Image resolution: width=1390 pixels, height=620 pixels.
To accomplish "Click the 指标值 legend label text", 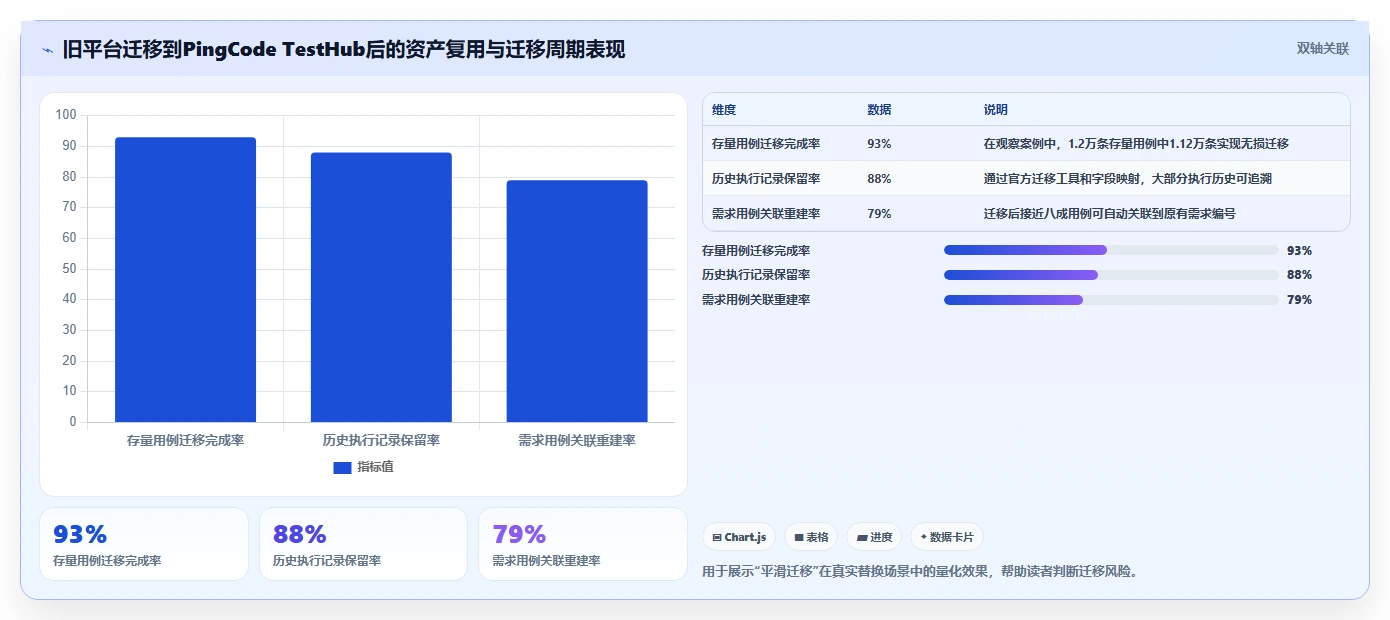I will click(x=376, y=467).
